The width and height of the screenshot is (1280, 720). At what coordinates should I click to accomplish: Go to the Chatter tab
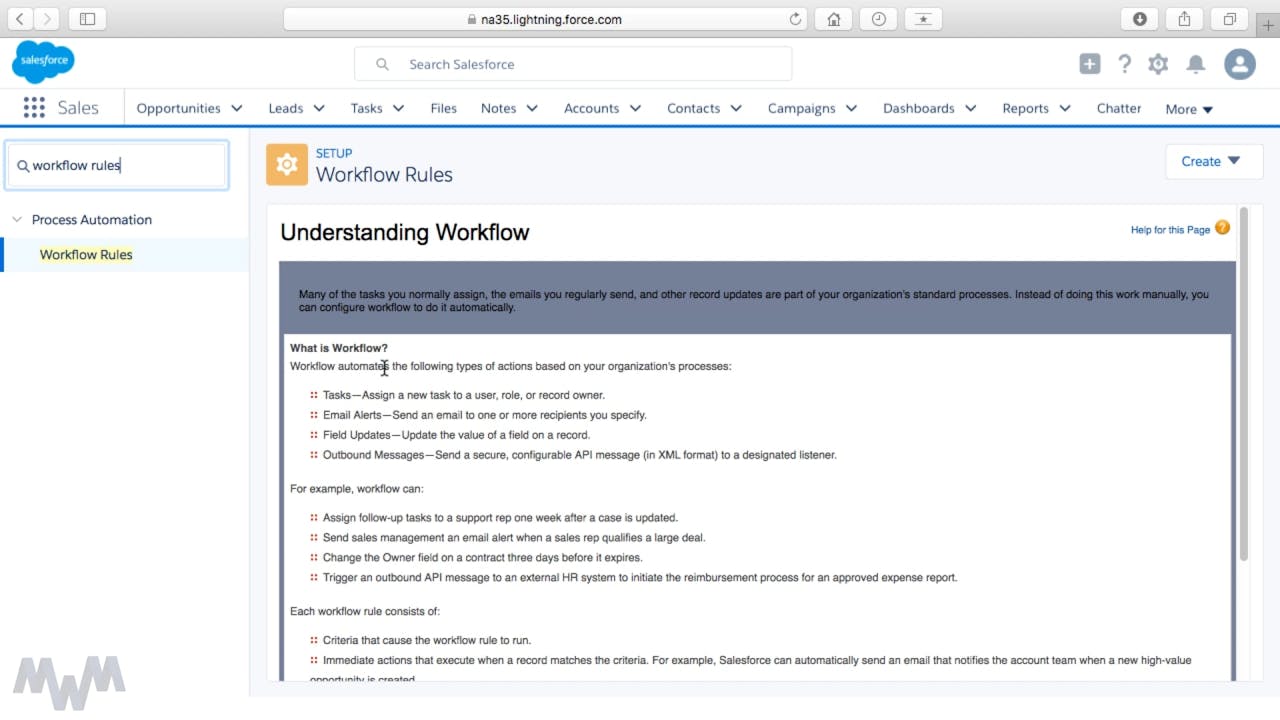pyautogui.click(x=1118, y=108)
